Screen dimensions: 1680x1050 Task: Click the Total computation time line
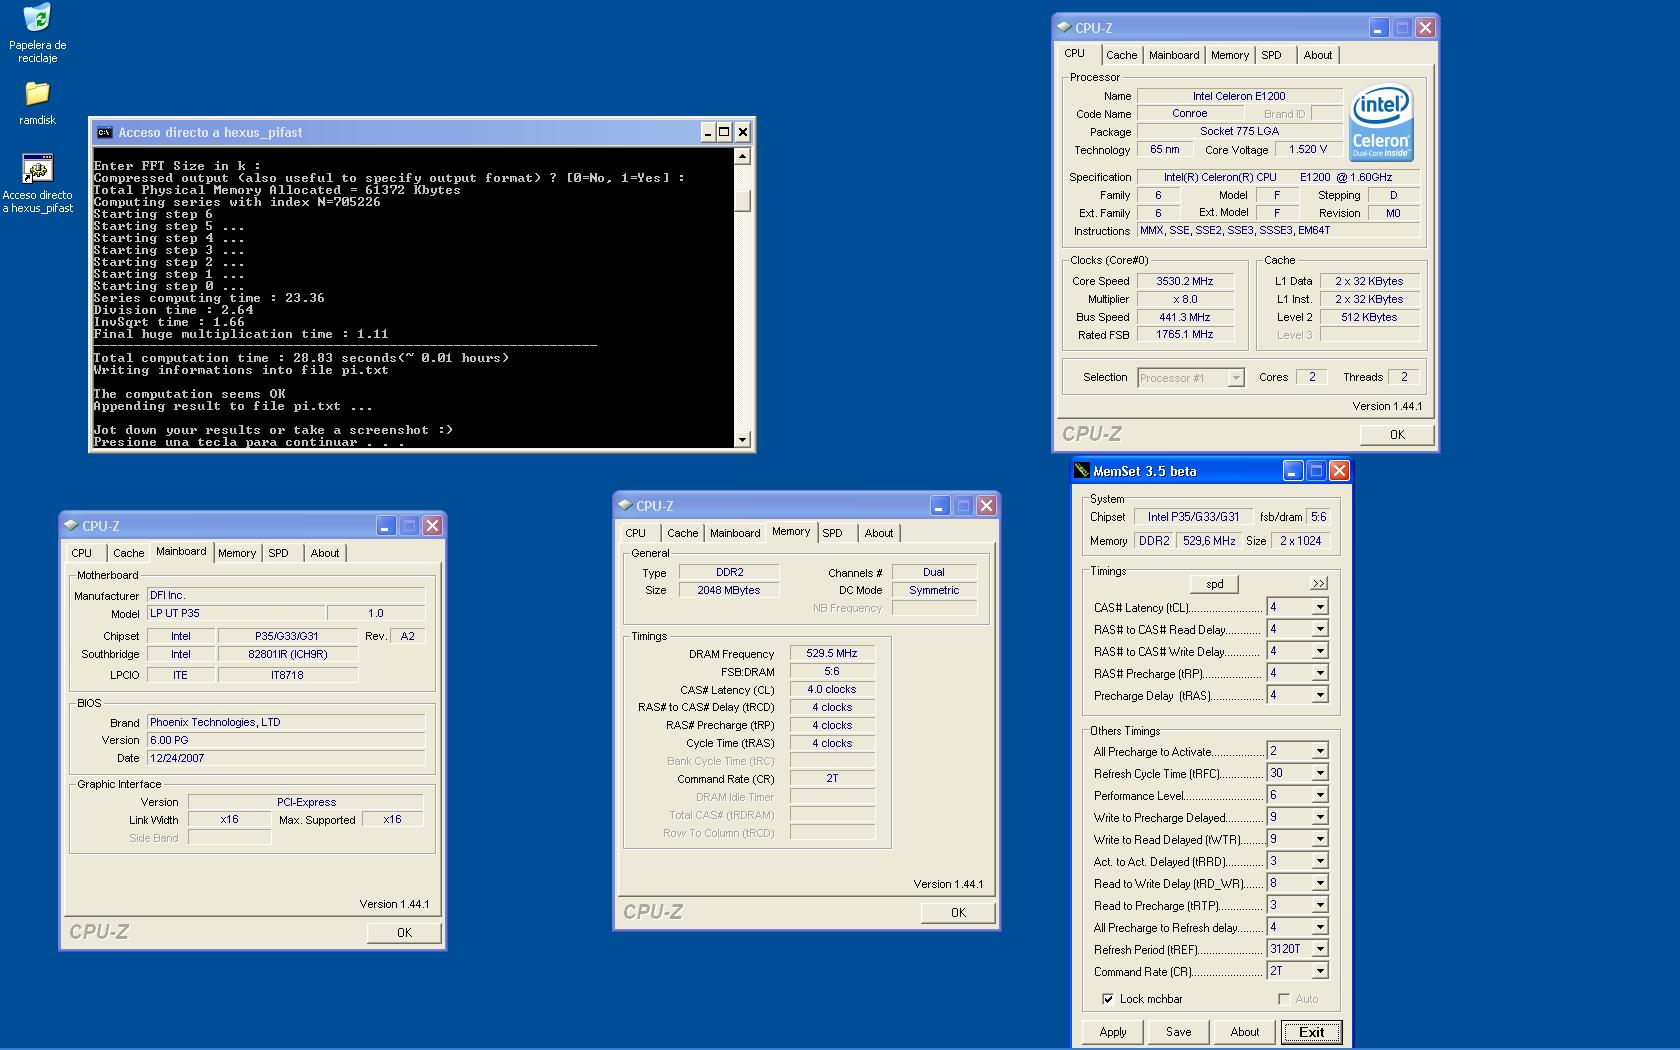301,358
